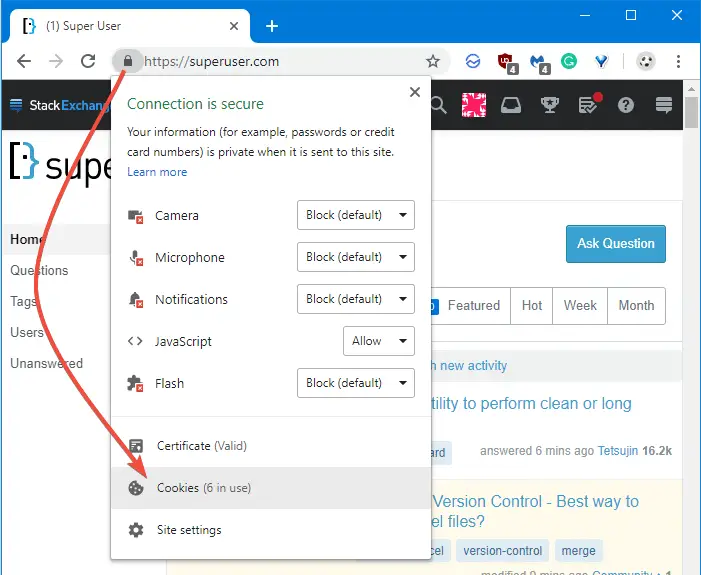The image size is (701, 575).
Task: Open the site switcher icon at top right
Action: click(664, 105)
